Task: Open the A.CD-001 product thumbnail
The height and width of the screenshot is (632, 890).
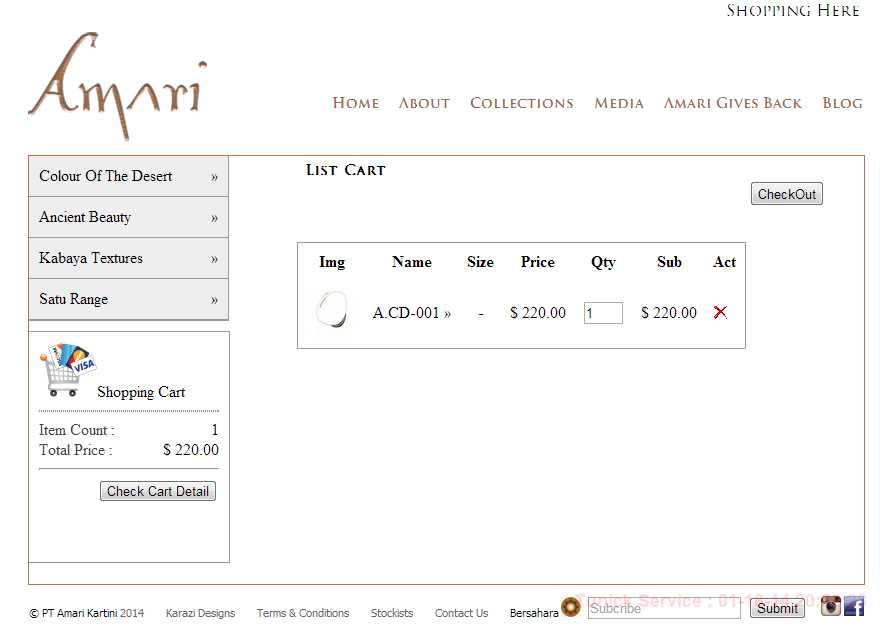Action: tap(331, 310)
